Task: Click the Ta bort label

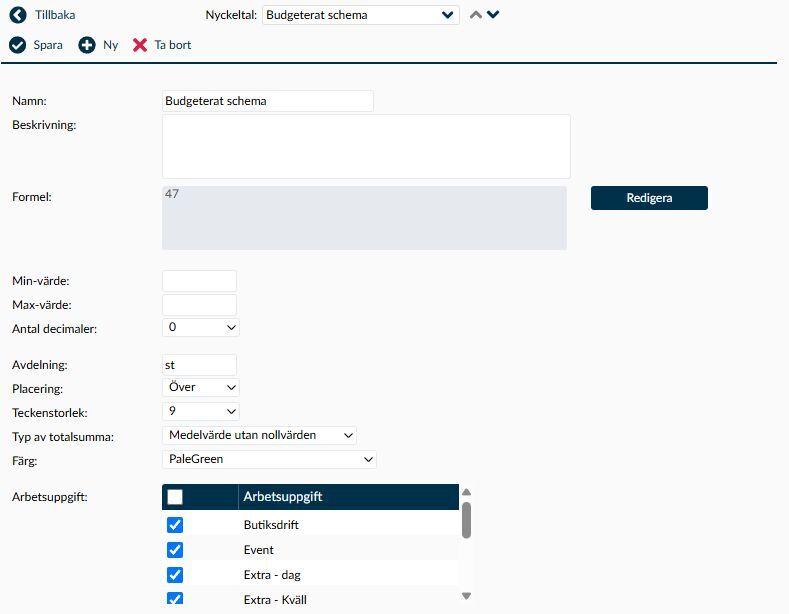Action: point(173,45)
